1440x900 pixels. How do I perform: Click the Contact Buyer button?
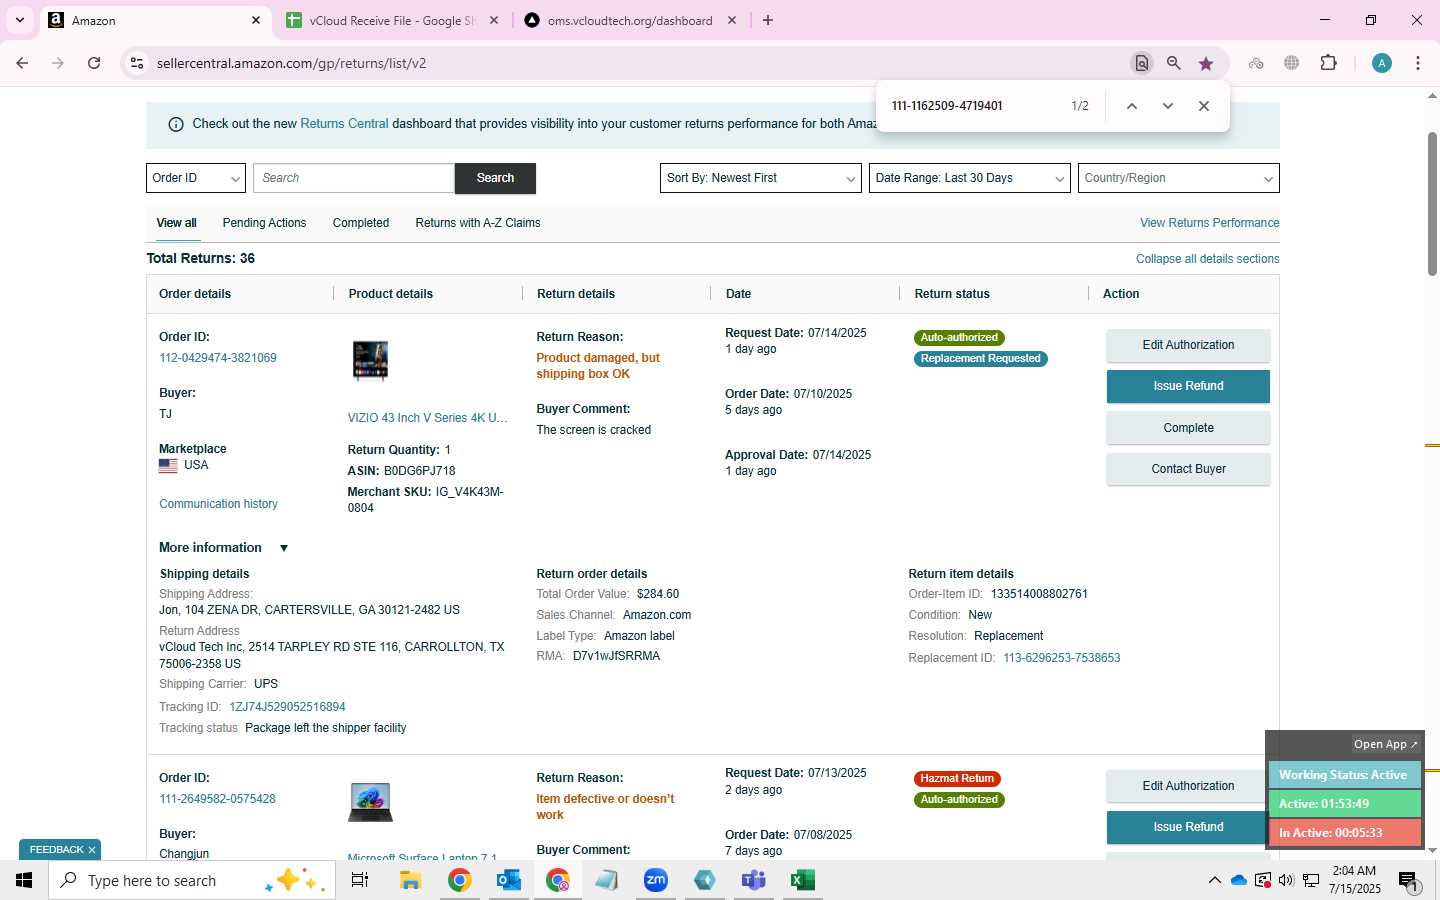[1188, 469]
